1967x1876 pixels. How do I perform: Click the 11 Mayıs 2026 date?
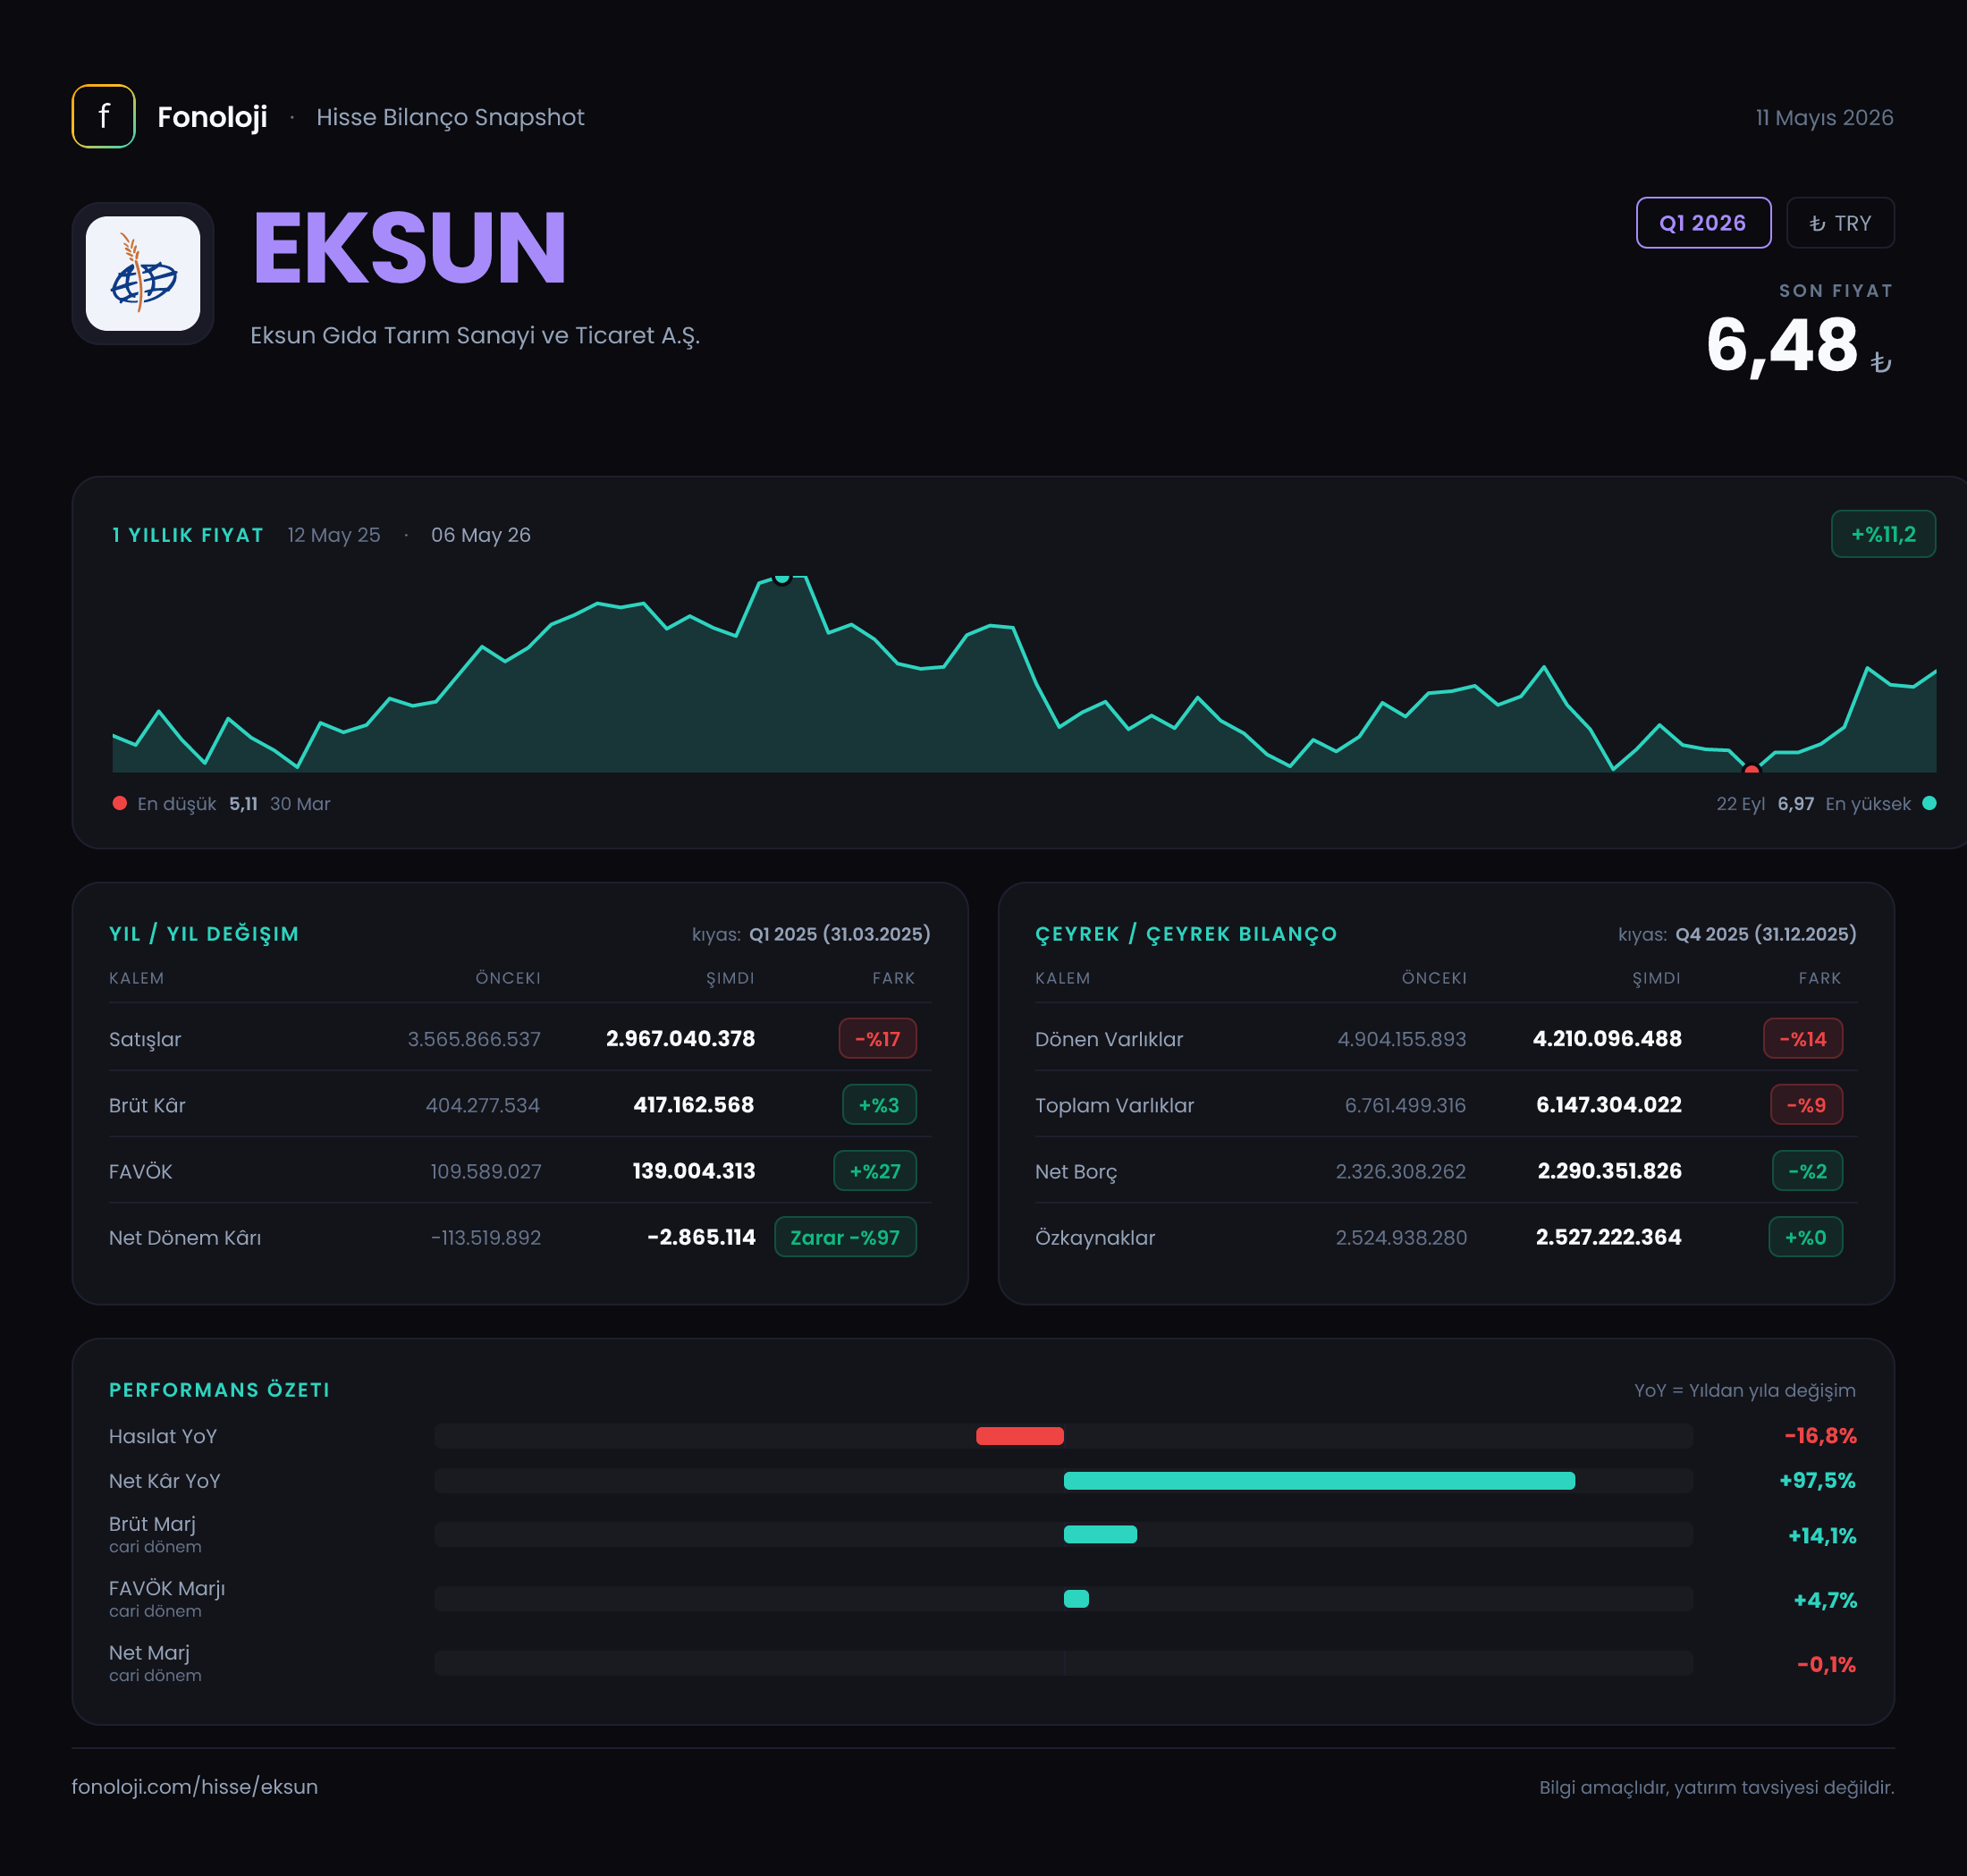click(1824, 117)
